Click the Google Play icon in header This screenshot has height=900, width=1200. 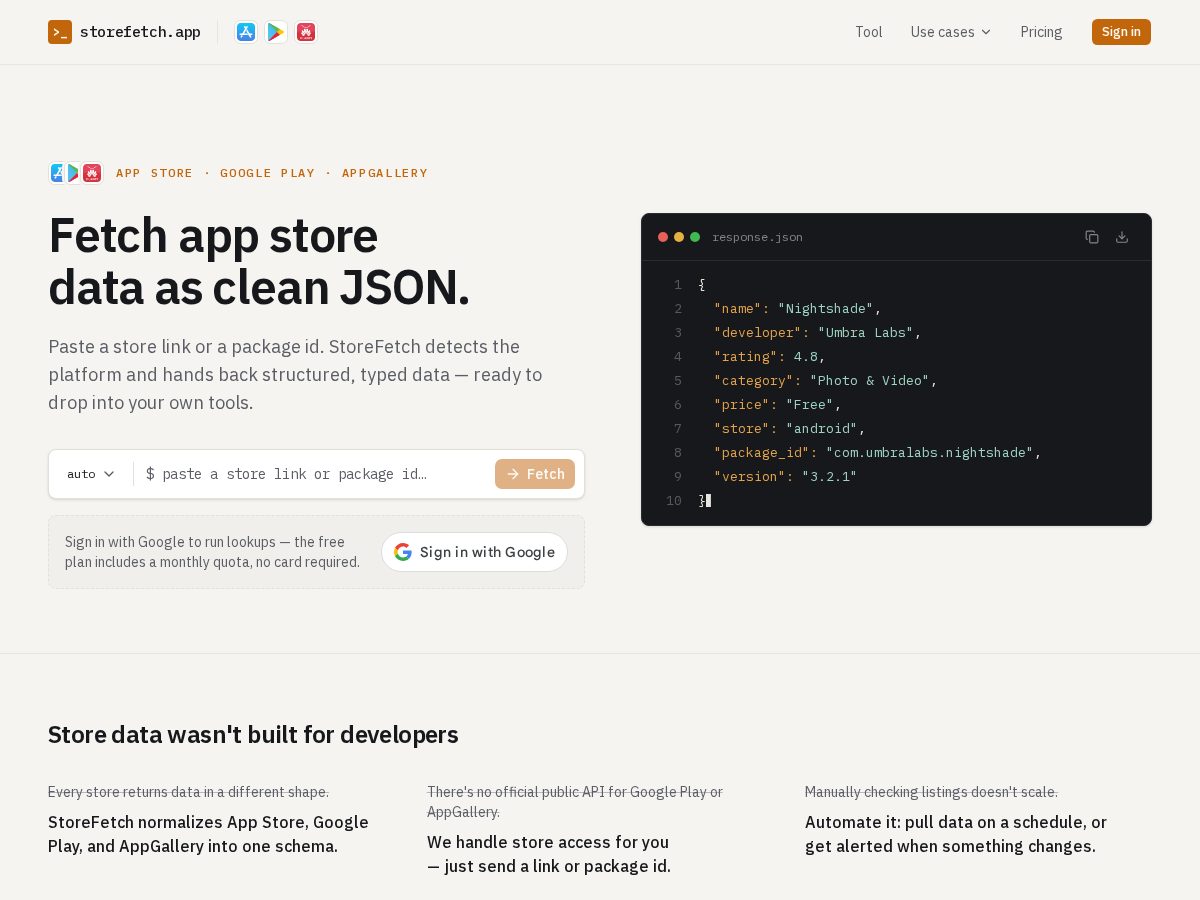(x=276, y=32)
